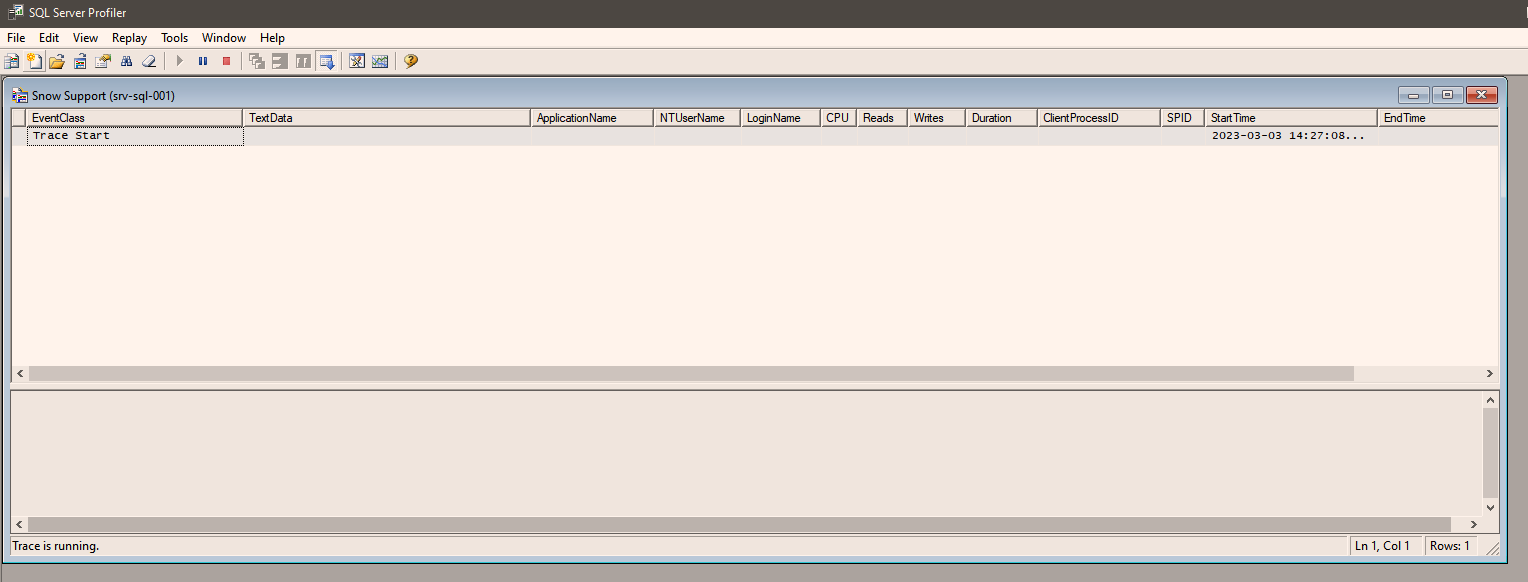Click the grid's horizontal scrollbar thumb
Screen dimensions: 1528x582
(x=691, y=373)
